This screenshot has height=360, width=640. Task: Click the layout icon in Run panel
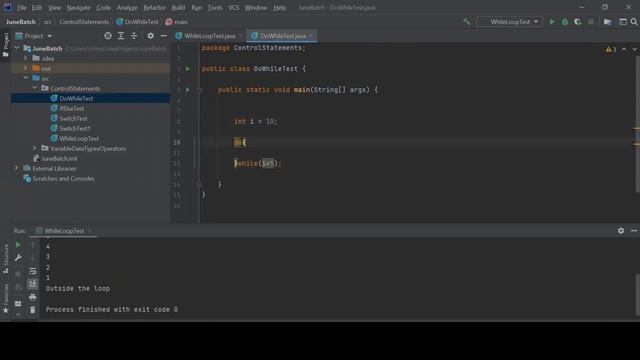tap(18, 304)
